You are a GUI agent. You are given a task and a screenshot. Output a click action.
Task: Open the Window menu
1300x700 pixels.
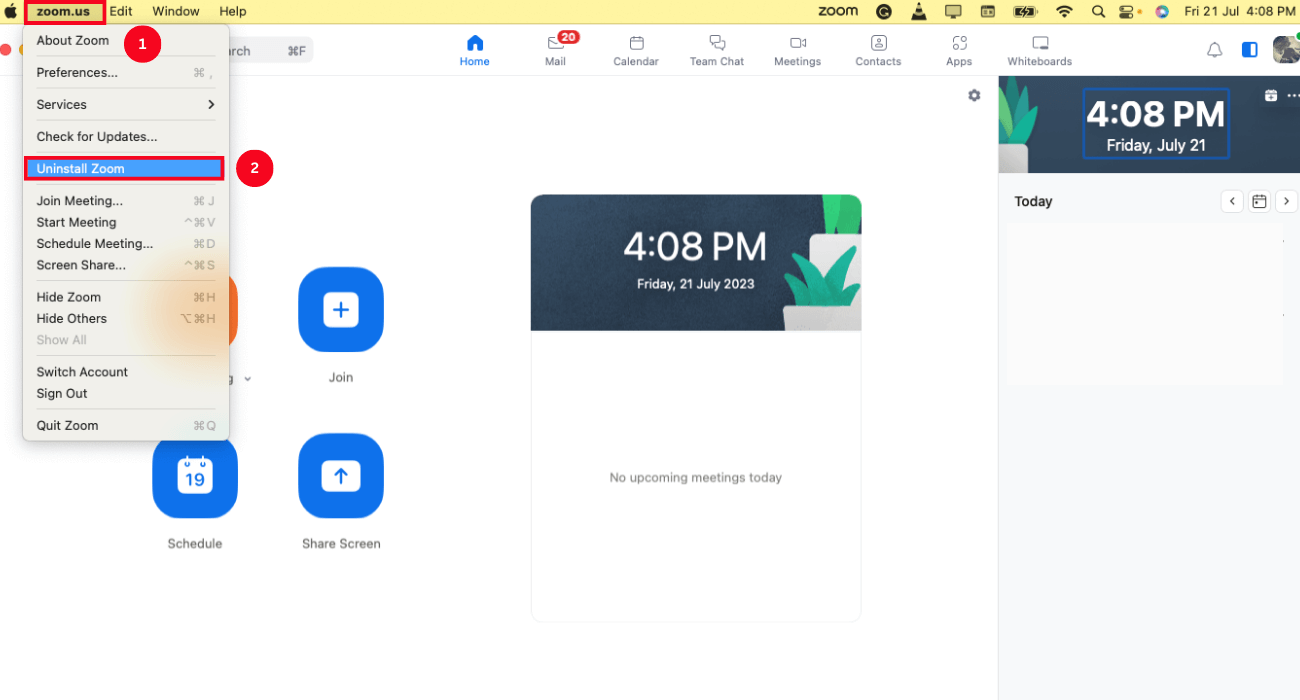[x=176, y=11]
